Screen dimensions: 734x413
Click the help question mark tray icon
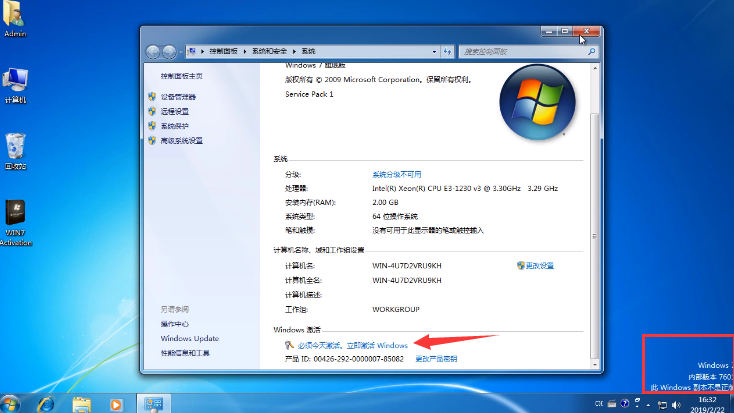coord(624,403)
